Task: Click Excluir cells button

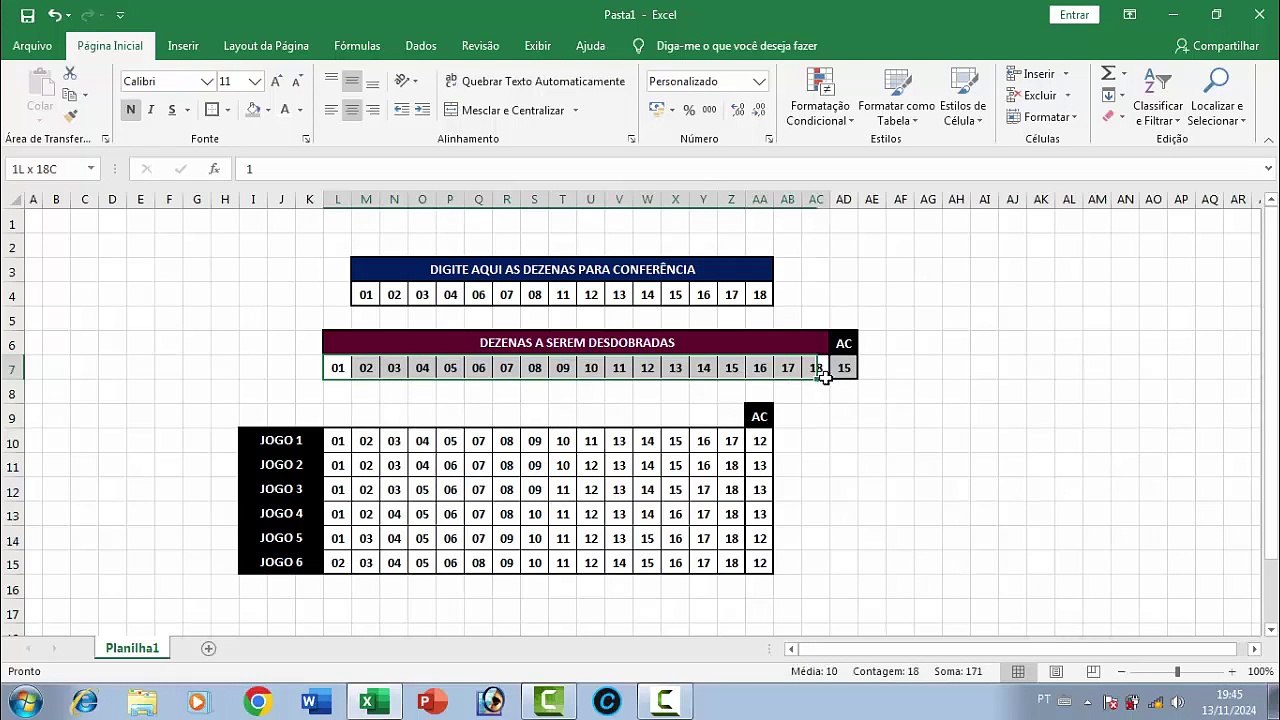Action: (1031, 95)
